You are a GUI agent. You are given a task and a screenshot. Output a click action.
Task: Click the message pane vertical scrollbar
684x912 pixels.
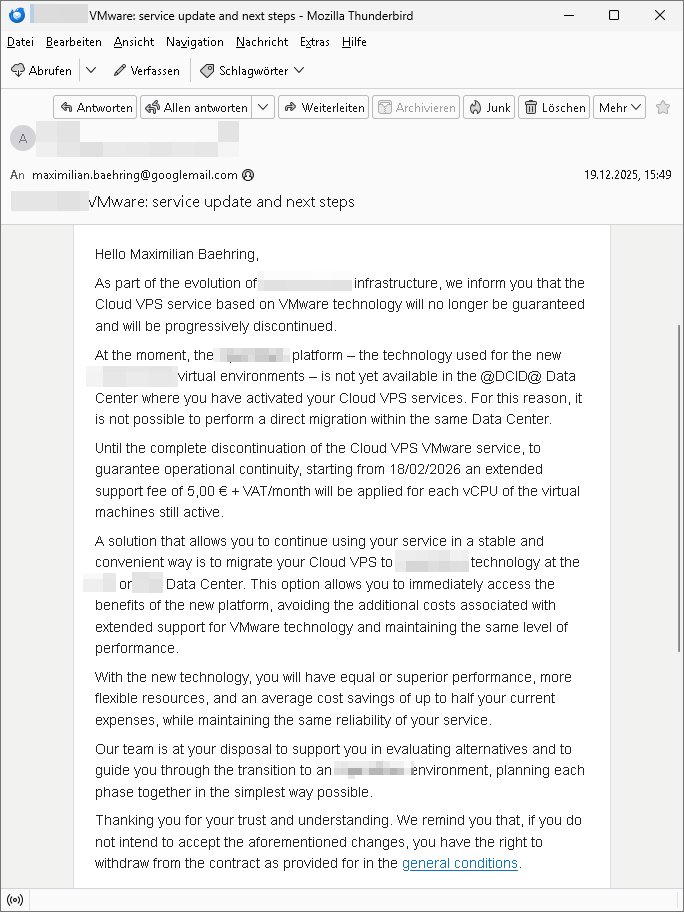[677, 500]
